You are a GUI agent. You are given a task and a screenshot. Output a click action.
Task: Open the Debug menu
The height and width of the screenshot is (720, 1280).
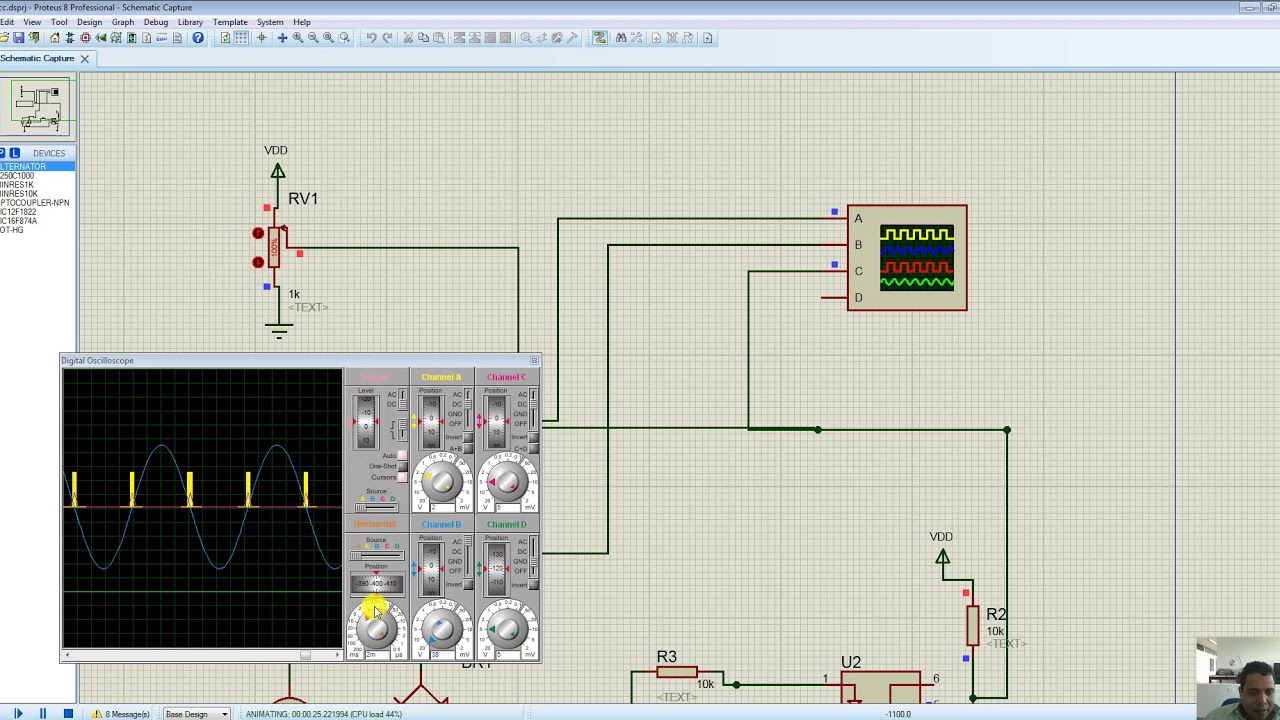tap(156, 22)
